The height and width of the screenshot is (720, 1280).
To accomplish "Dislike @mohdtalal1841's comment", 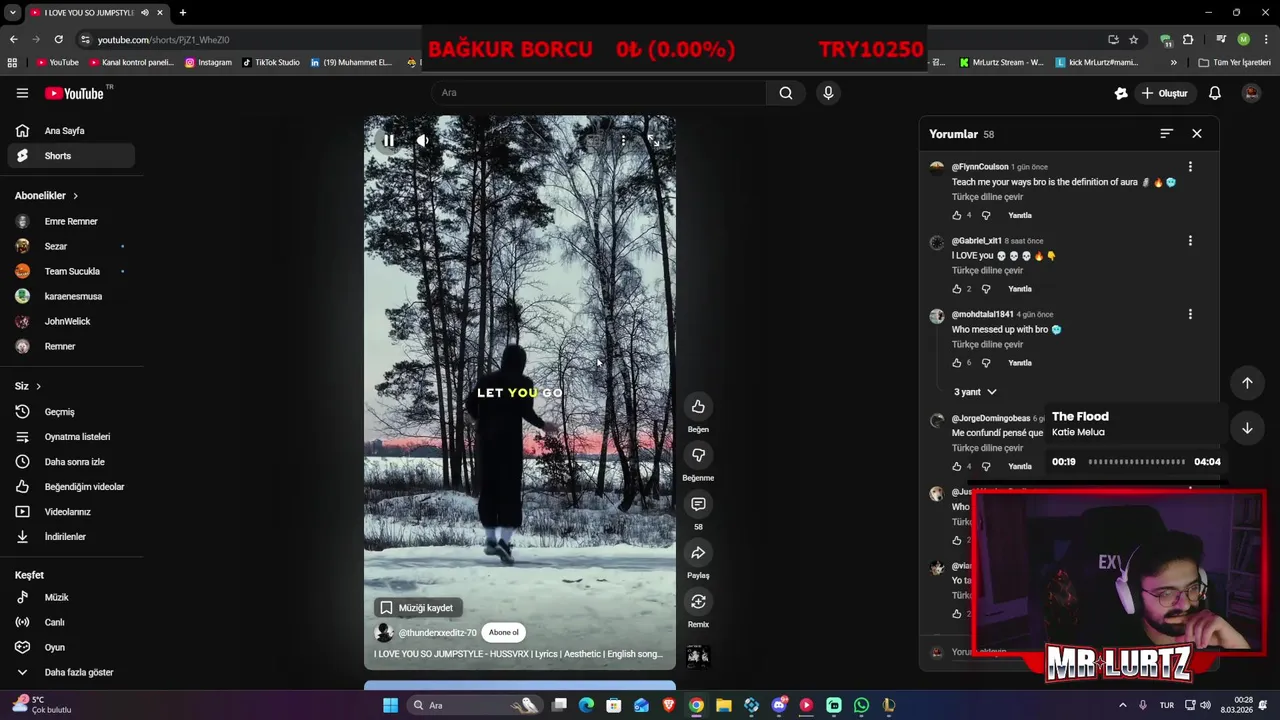I will [x=986, y=363].
